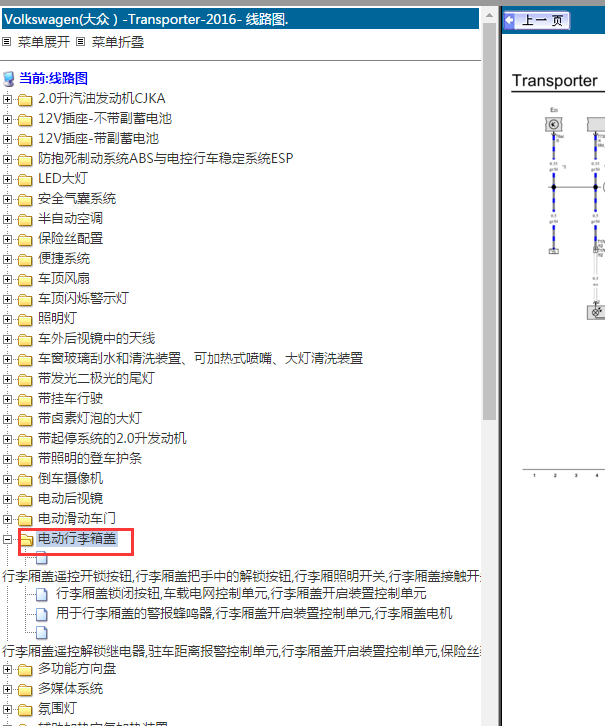Expand the 2.0升汽油发动机CJKA node
This screenshot has height=726, width=605.
coord(7,99)
